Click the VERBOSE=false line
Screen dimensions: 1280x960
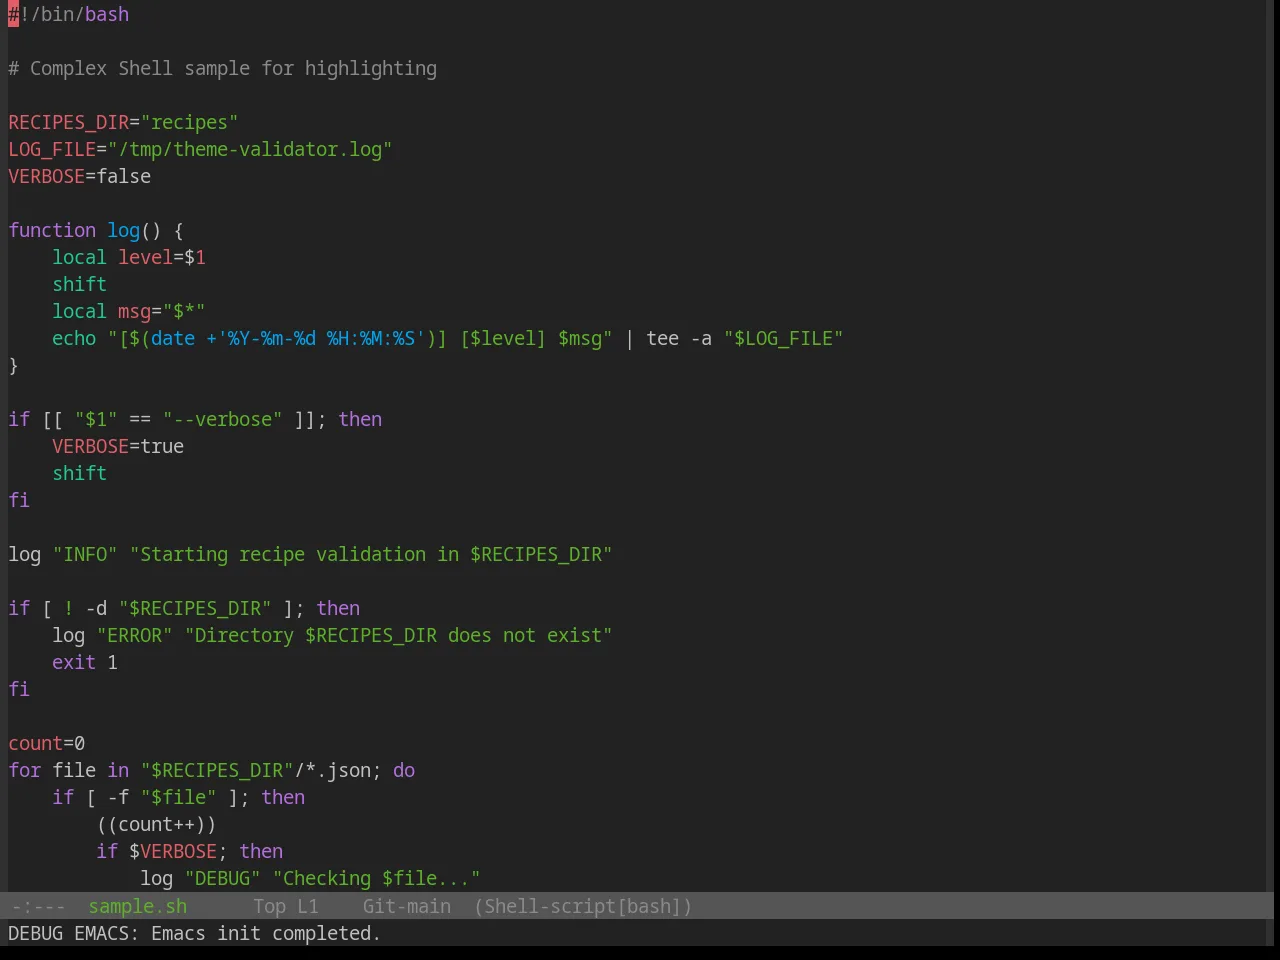pos(80,176)
